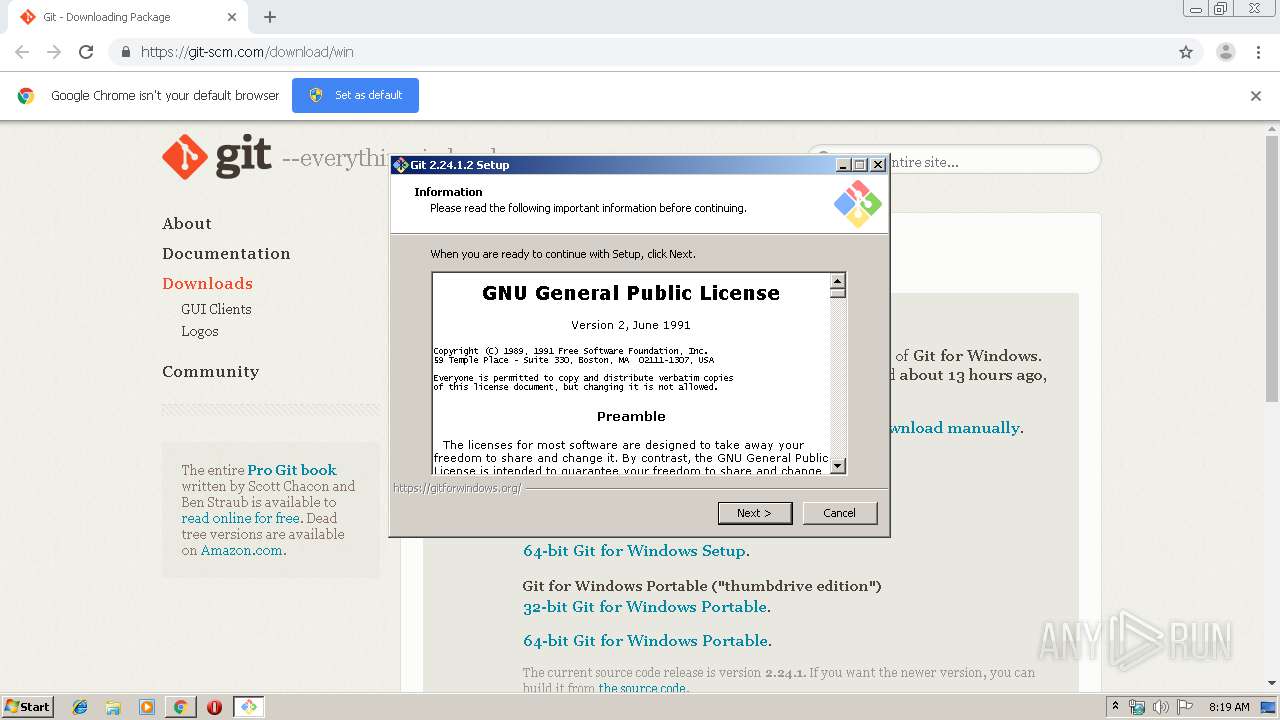The height and width of the screenshot is (720, 1280).
Task: Switch to Git Setup taskbar button
Action: tap(248, 707)
